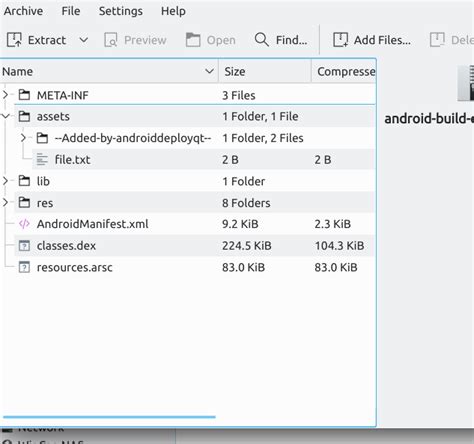Click the '1 Folder' size cell for lib
The image size is (474, 444).
click(x=243, y=181)
